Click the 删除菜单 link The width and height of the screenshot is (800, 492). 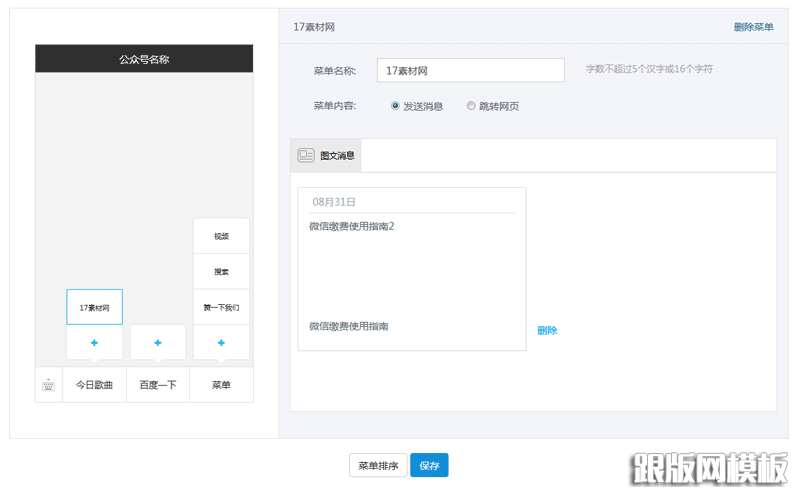point(754,27)
